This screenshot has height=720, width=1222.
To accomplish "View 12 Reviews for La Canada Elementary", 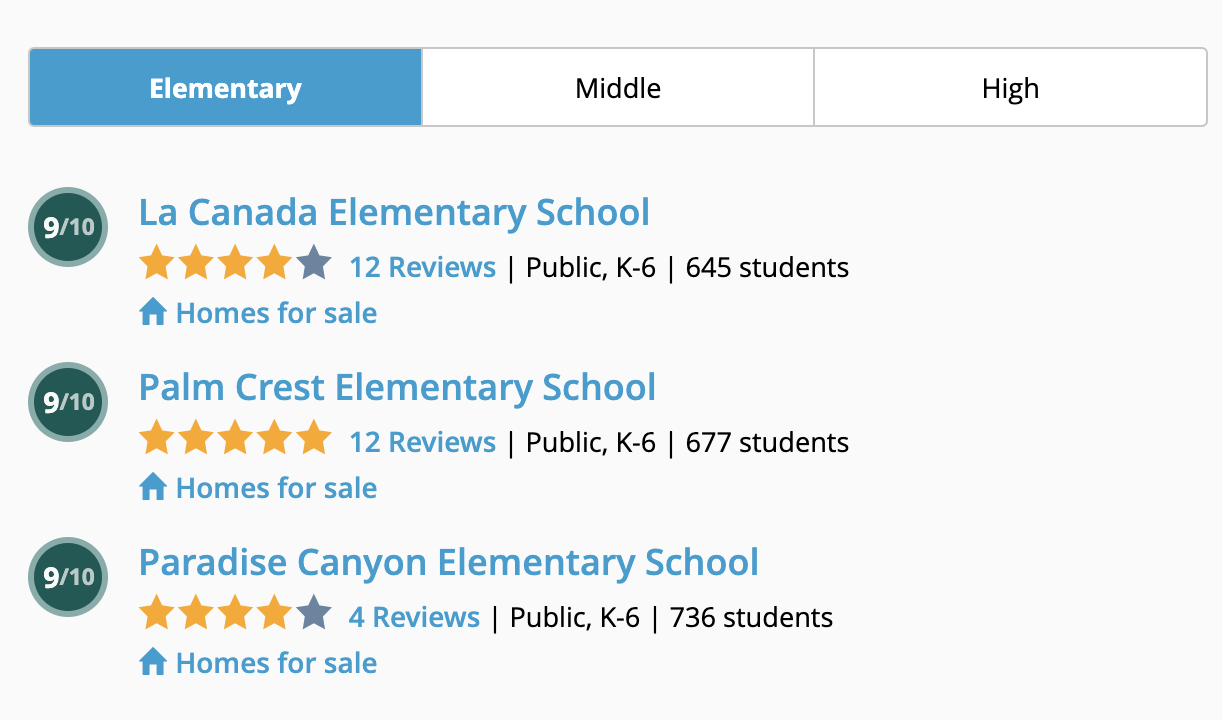I will (x=422, y=267).
